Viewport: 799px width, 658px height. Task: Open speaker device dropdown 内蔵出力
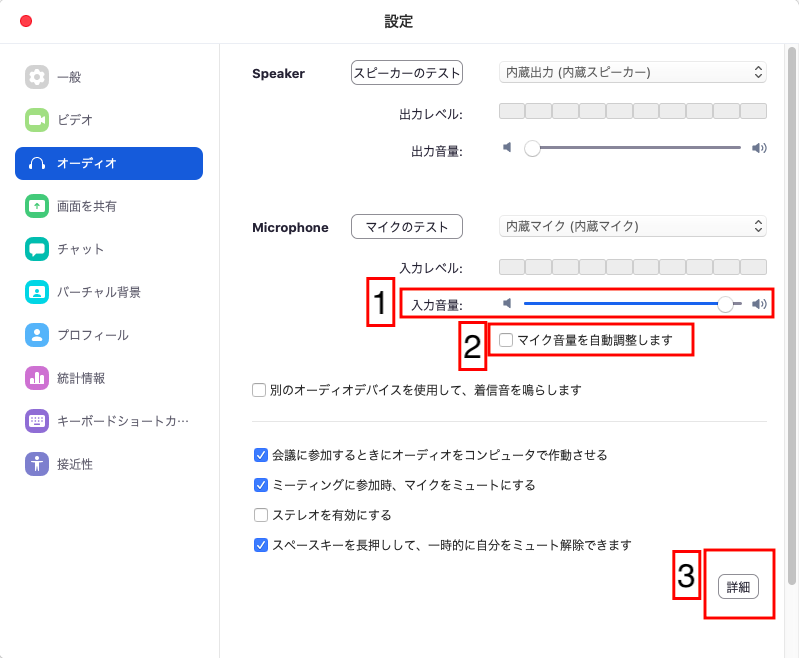(x=633, y=72)
